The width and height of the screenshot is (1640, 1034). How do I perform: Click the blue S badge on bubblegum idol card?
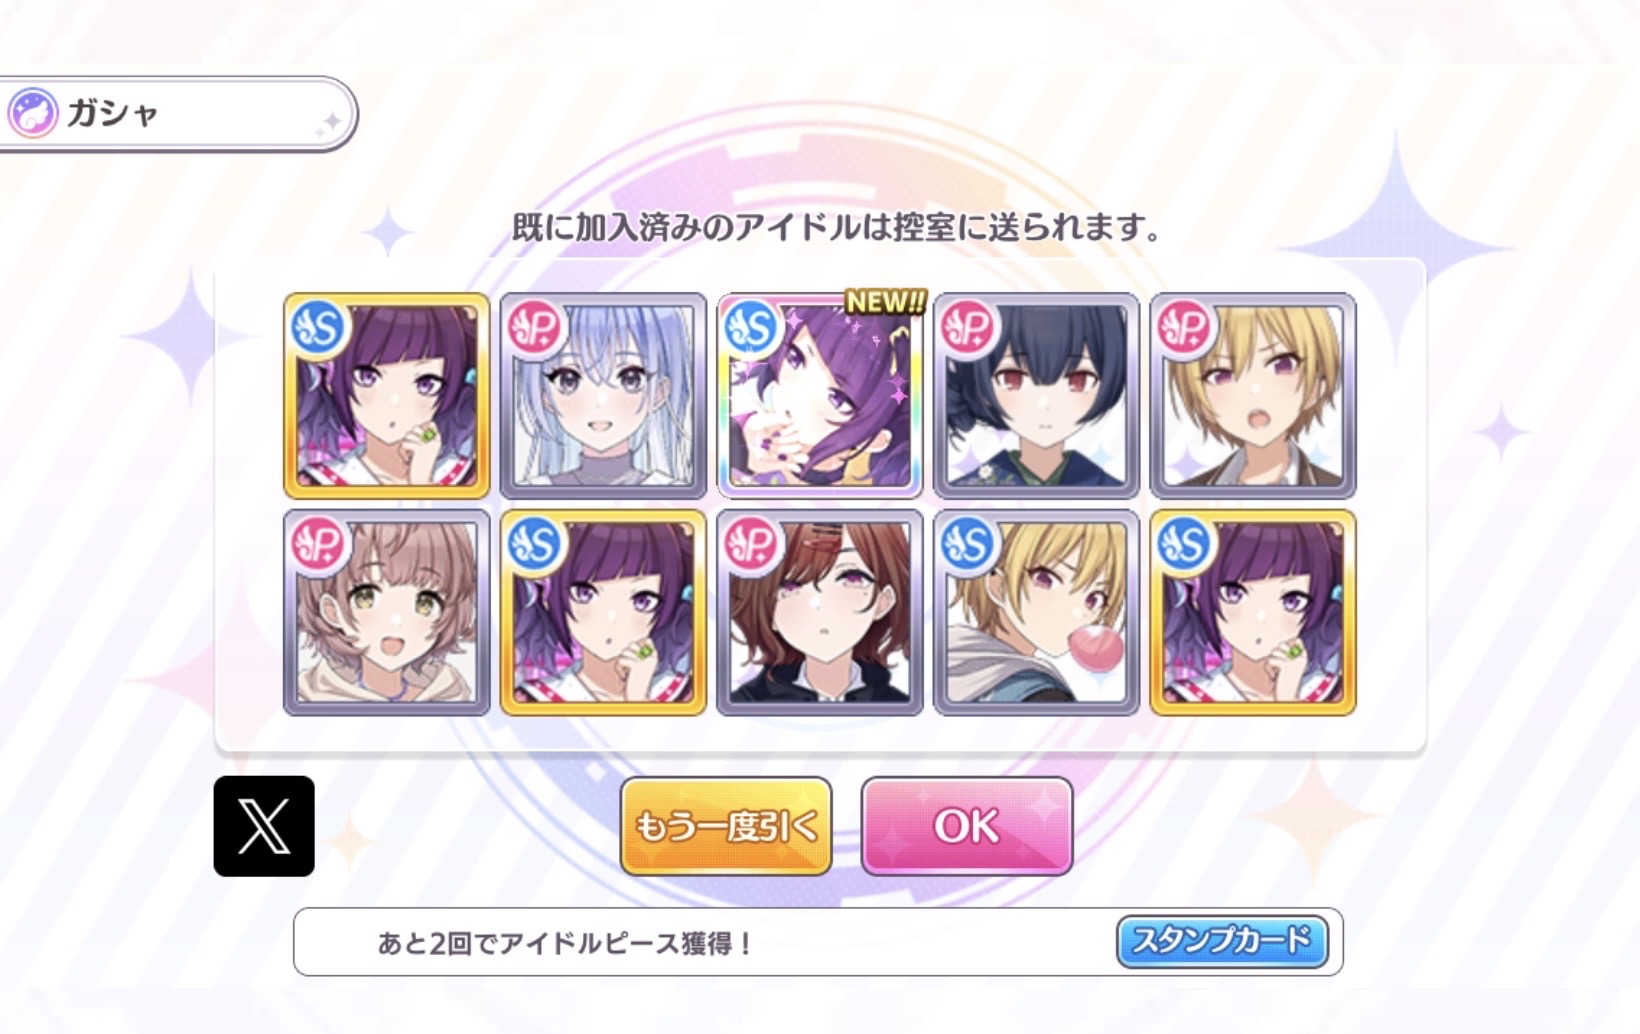[x=968, y=545]
